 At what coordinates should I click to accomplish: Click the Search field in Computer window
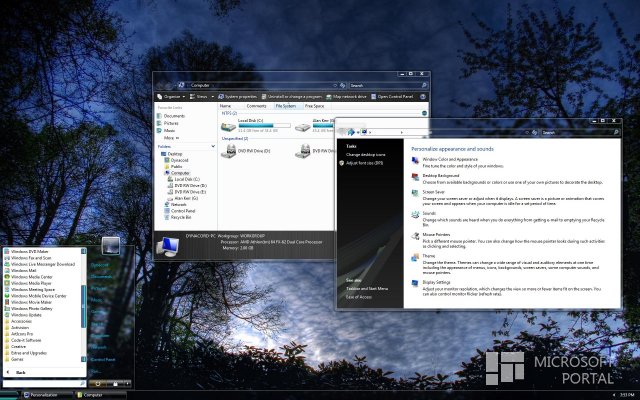click(388, 85)
